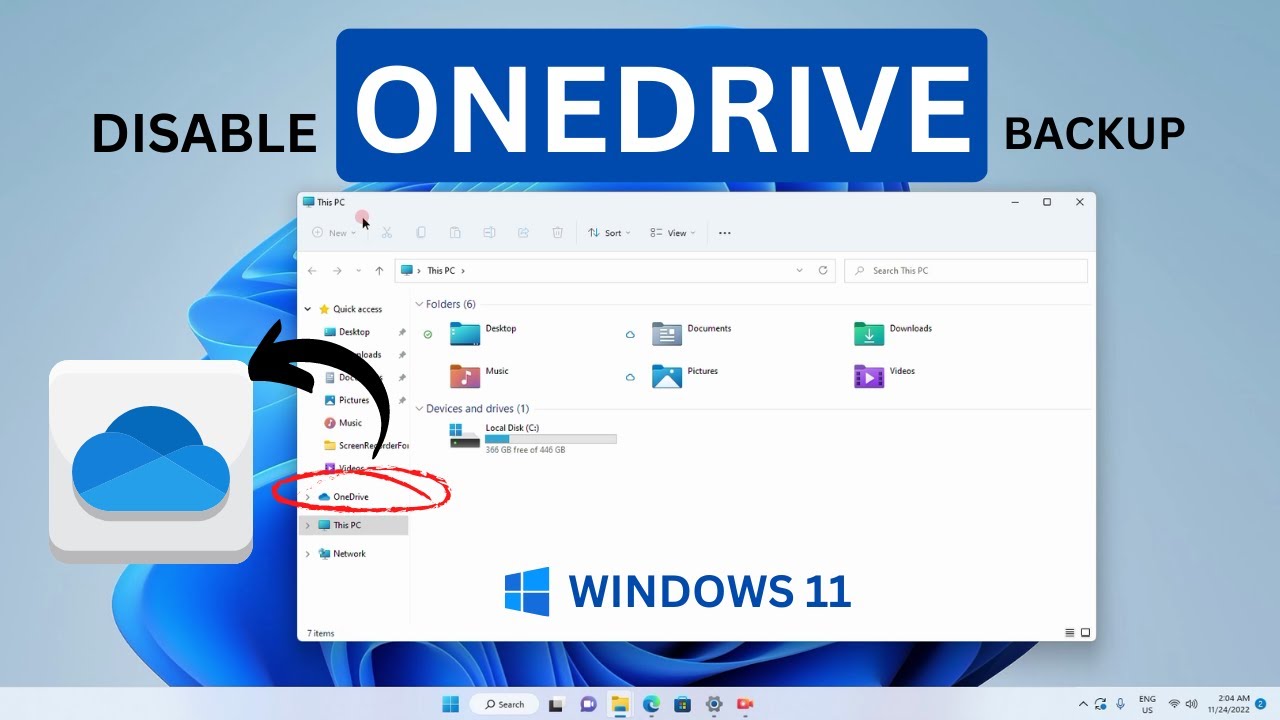Open Task View from taskbar

[x=557, y=704]
